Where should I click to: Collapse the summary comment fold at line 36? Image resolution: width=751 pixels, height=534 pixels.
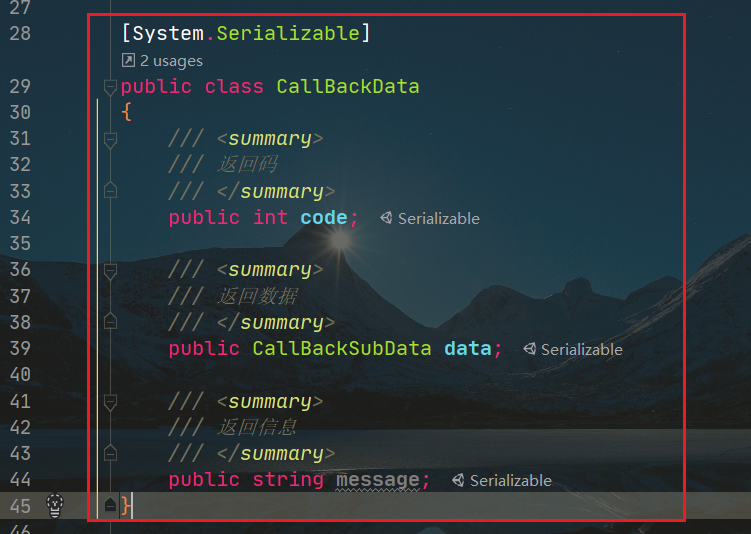[x=110, y=271]
